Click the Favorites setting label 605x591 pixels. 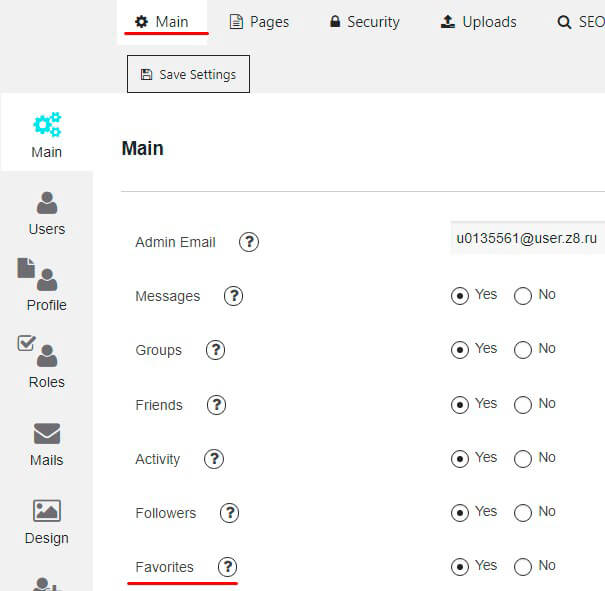pos(164,567)
